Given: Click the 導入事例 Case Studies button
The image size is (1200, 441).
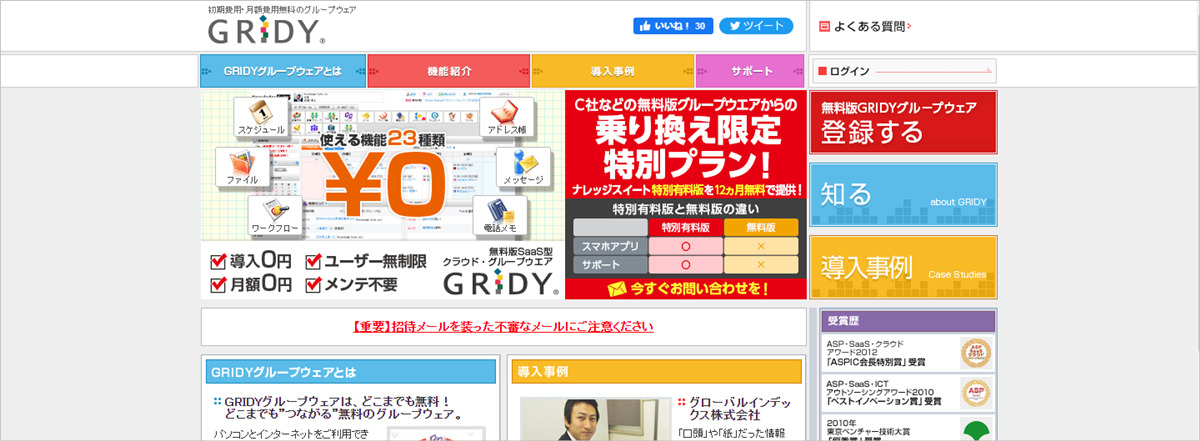Looking at the screenshot, I should [903, 268].
